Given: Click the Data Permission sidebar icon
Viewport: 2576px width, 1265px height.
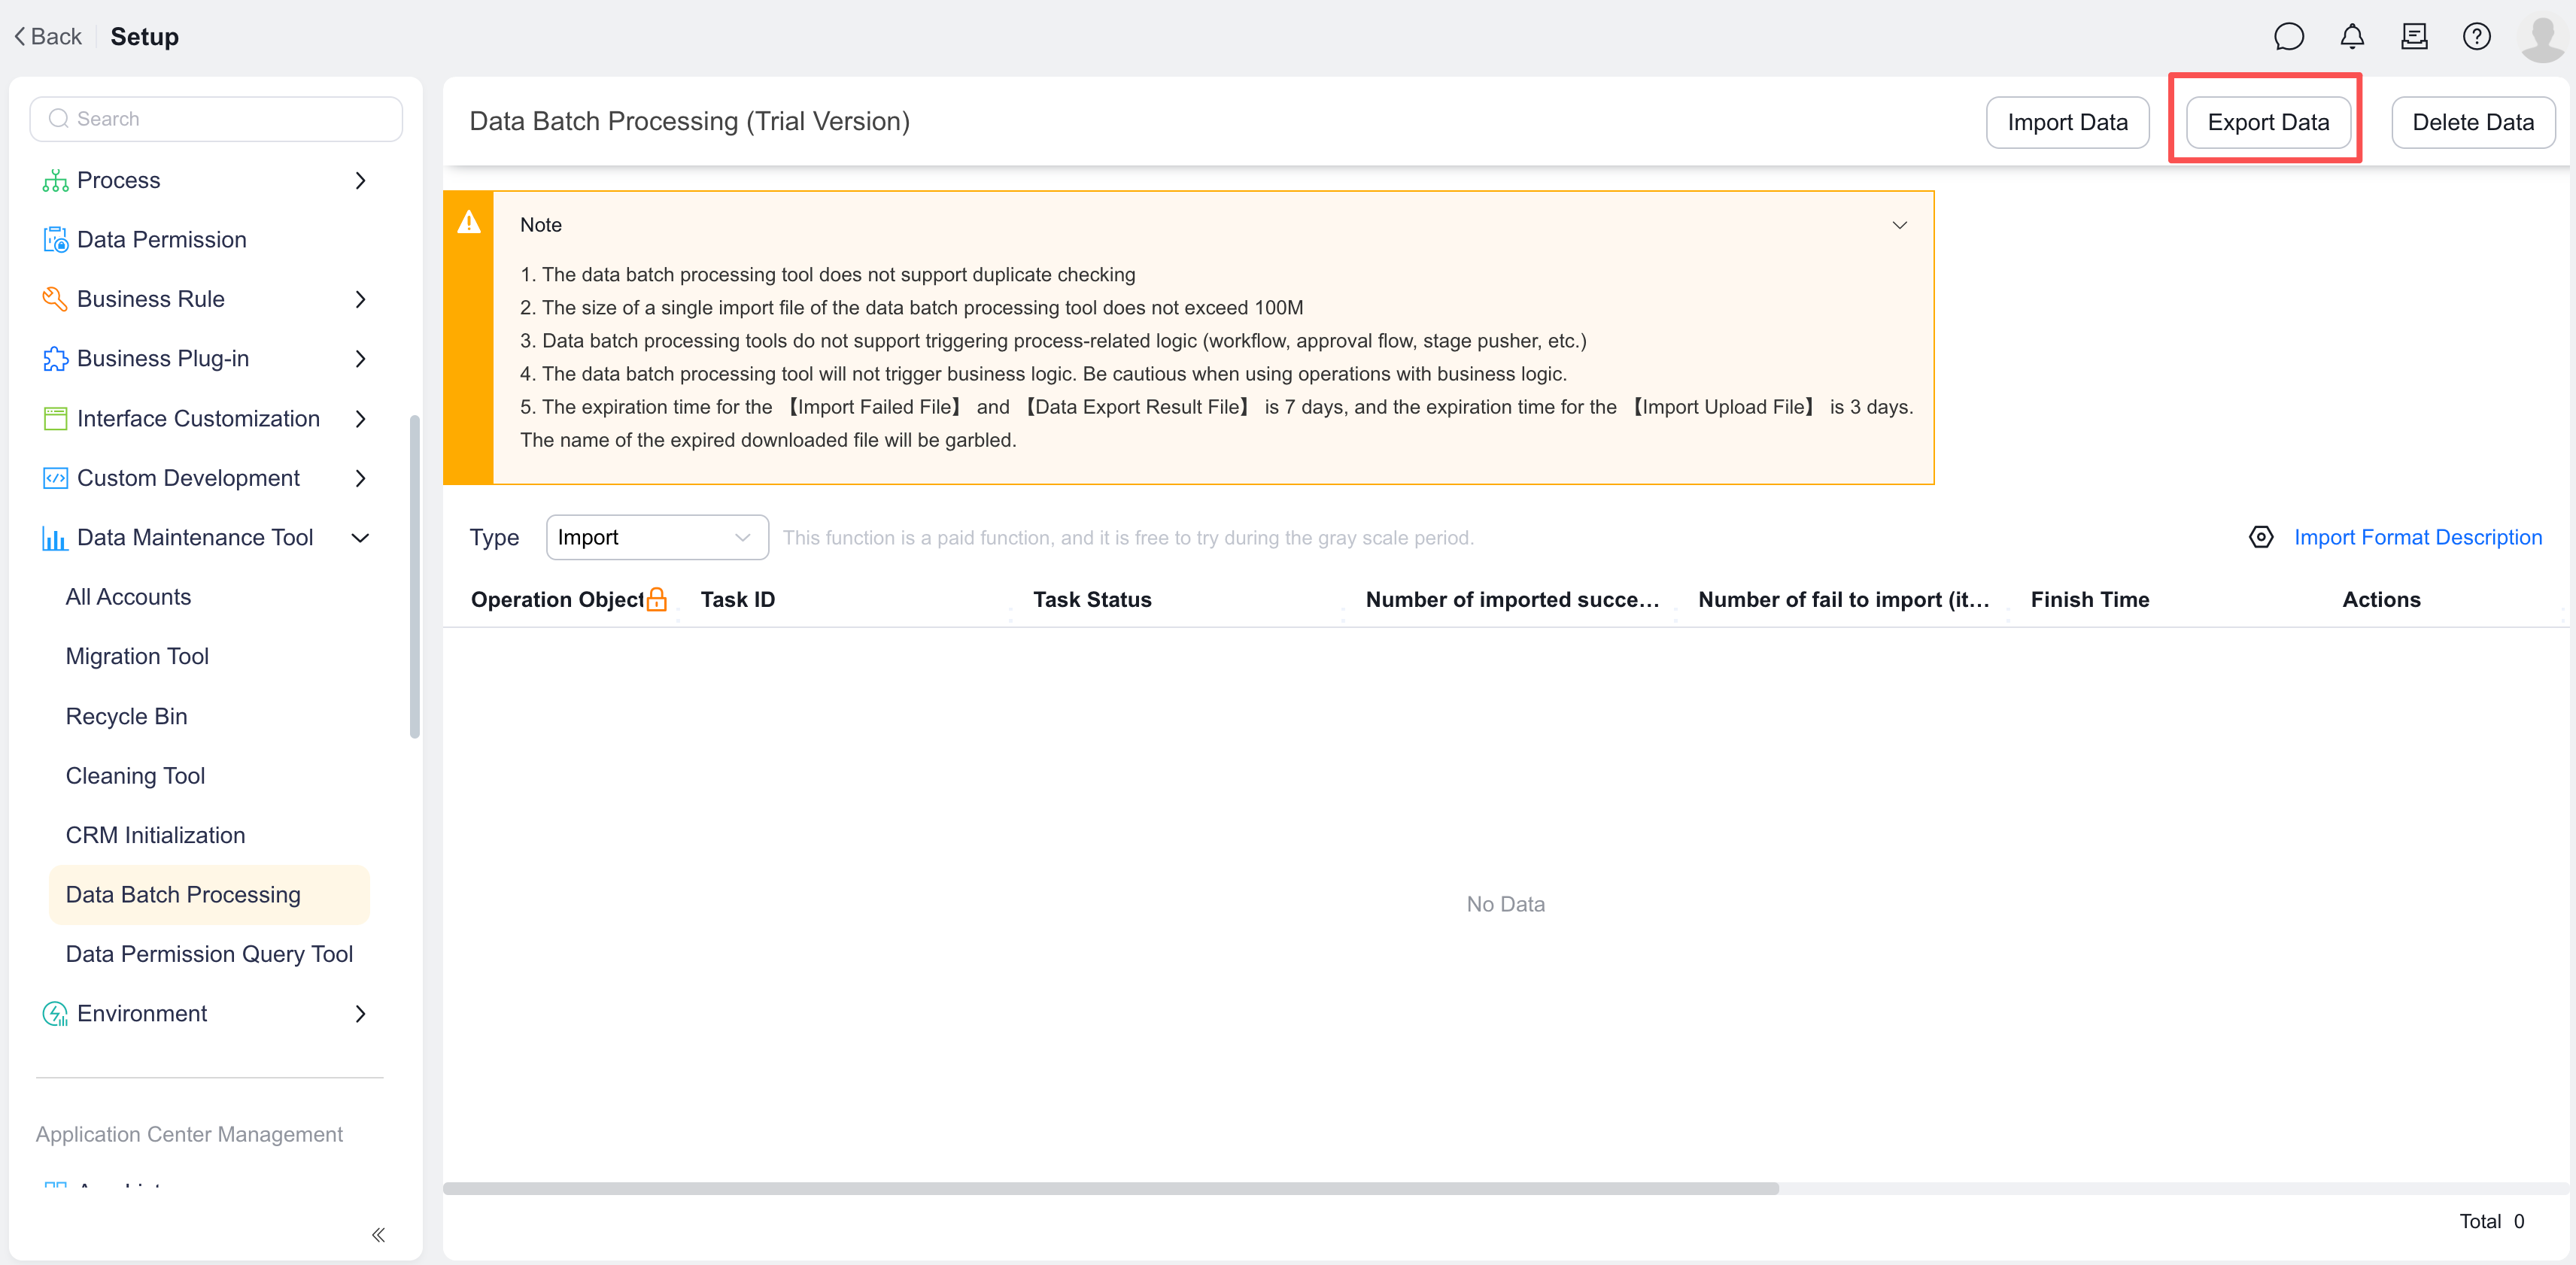Looking at the screenshot, I should (55, 240).
